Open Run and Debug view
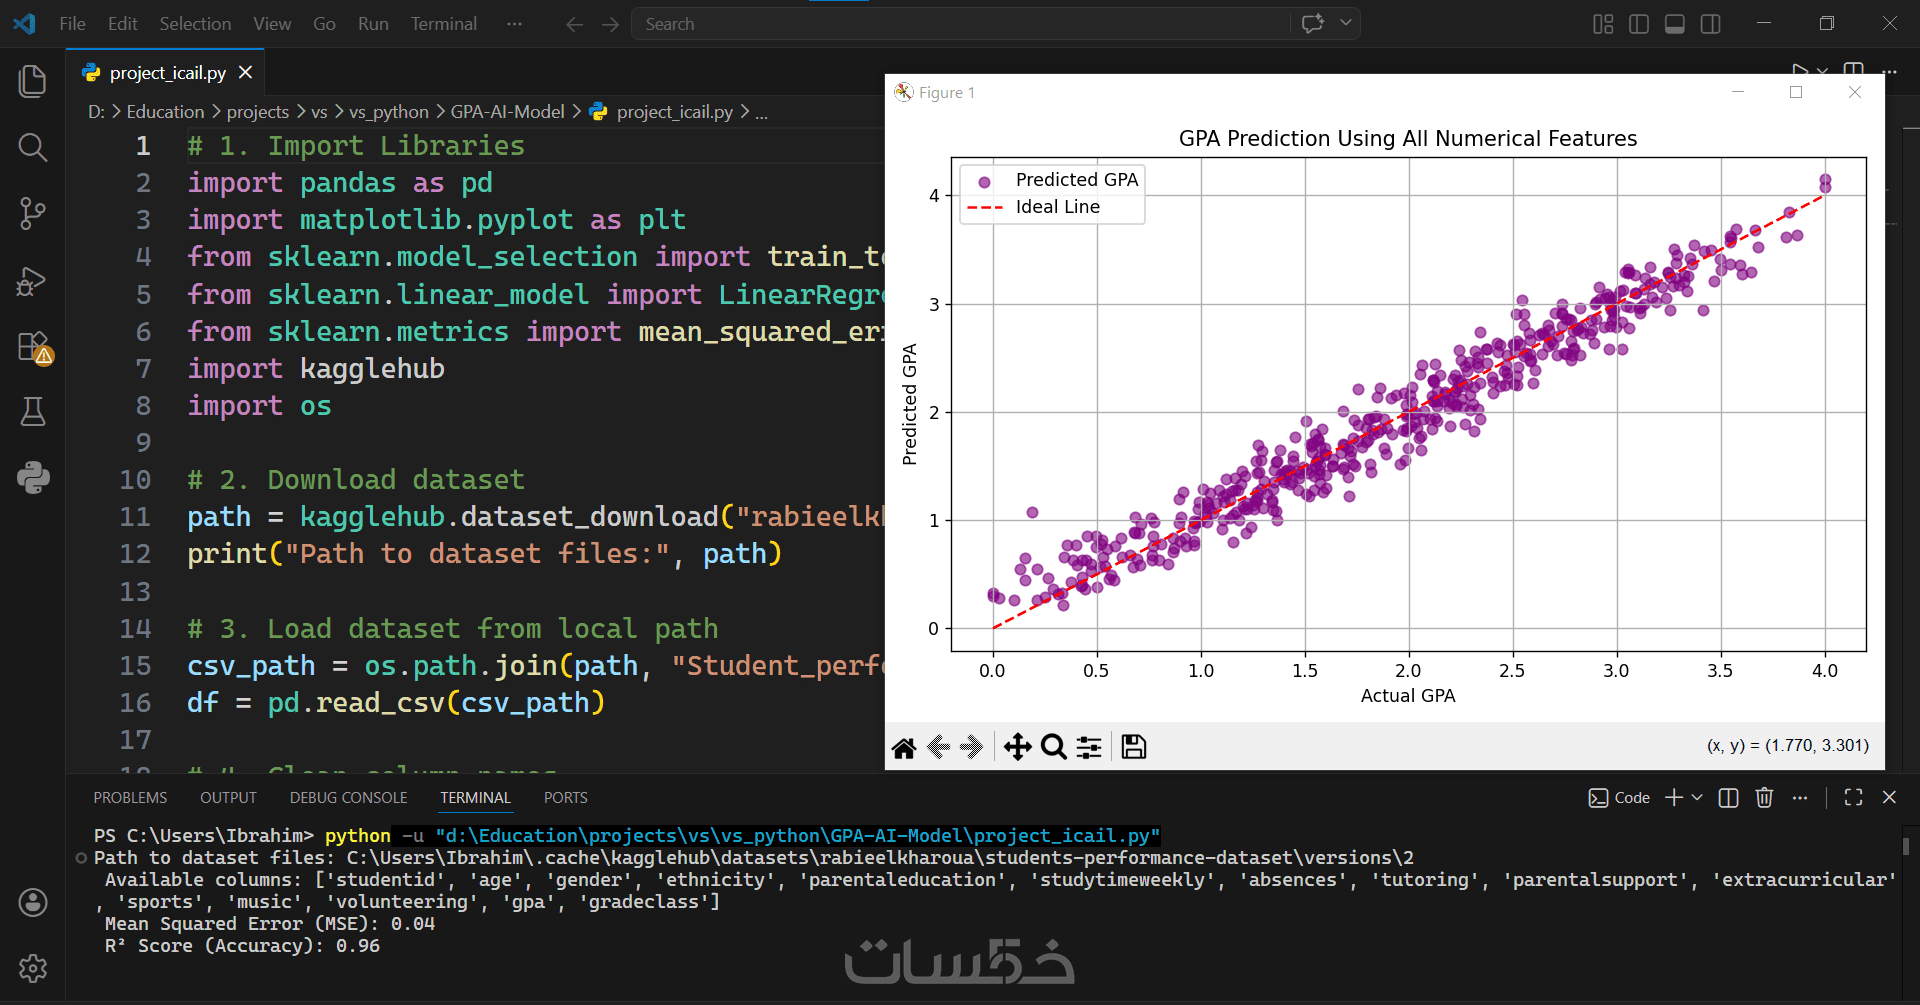This screenshot has height=1005, width=1920. coord(33,281)
